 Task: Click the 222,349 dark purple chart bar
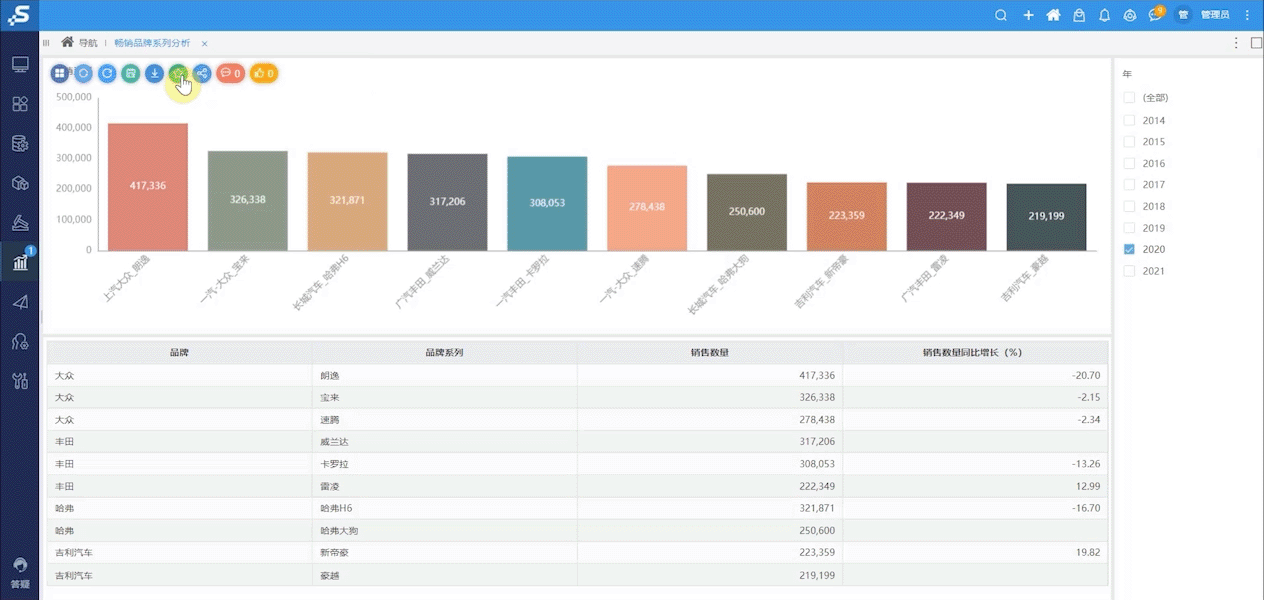click(x=946, y=216)
